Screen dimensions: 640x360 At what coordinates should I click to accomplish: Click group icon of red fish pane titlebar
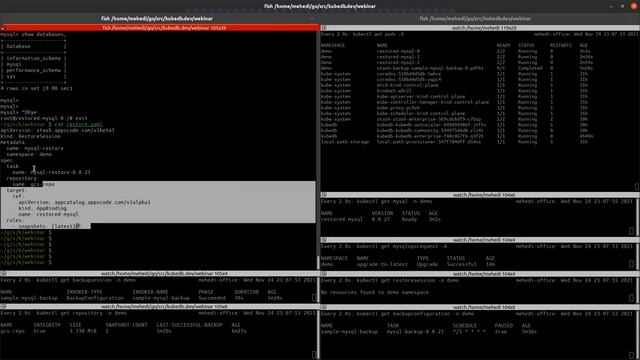point(3,28)
